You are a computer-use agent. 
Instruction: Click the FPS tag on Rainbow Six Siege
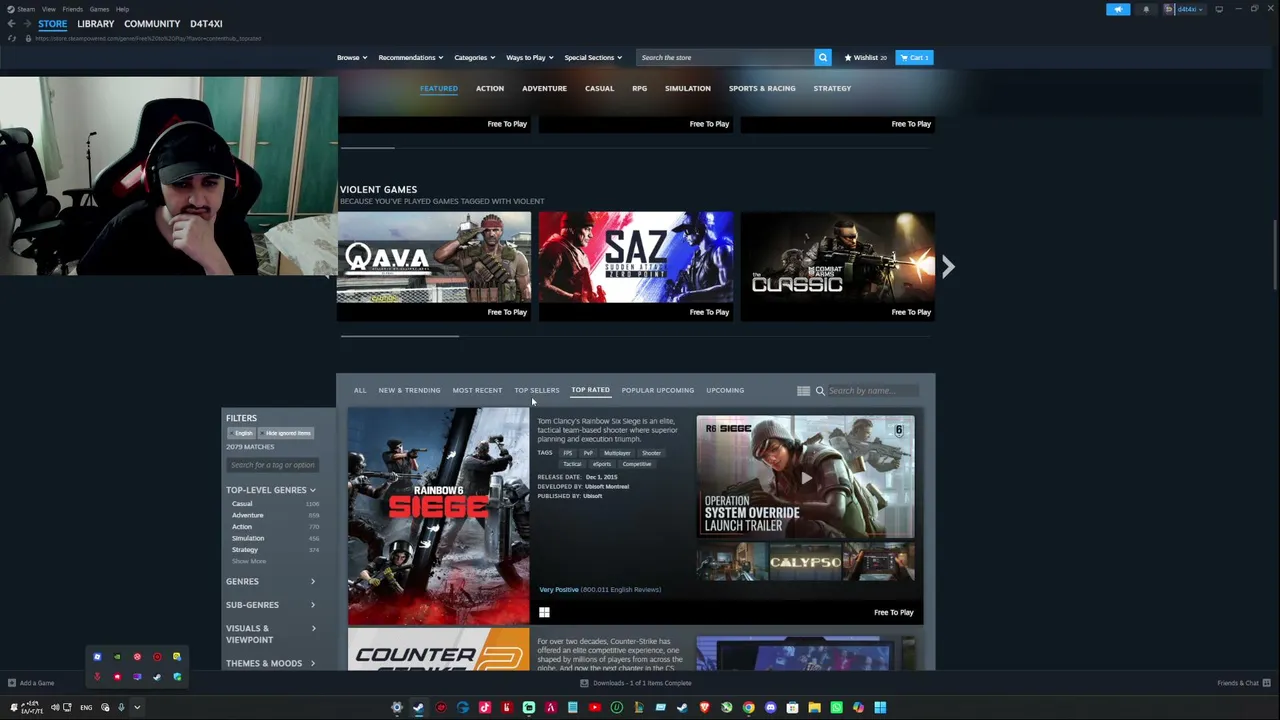click(568, 453)
